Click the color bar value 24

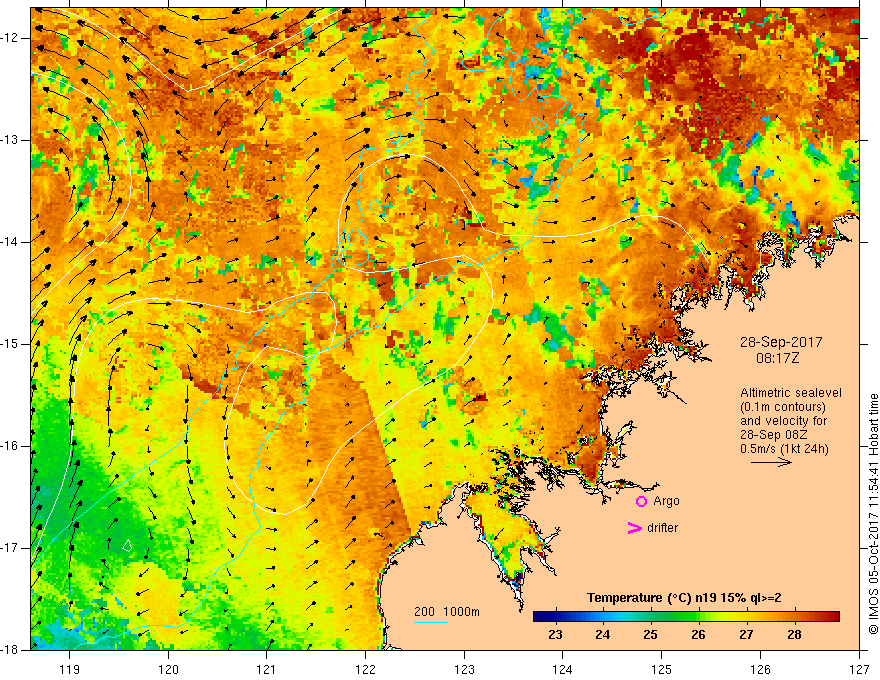click(603, 635)
